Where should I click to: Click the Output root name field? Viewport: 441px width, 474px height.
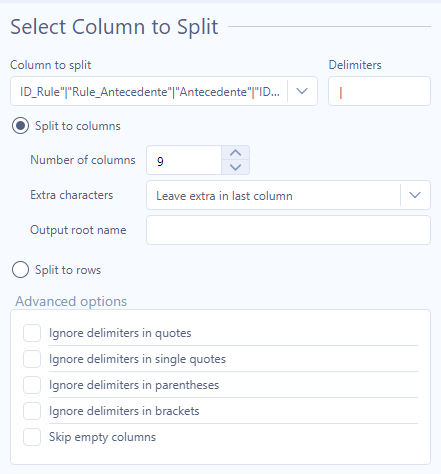[x=288, y=230]
